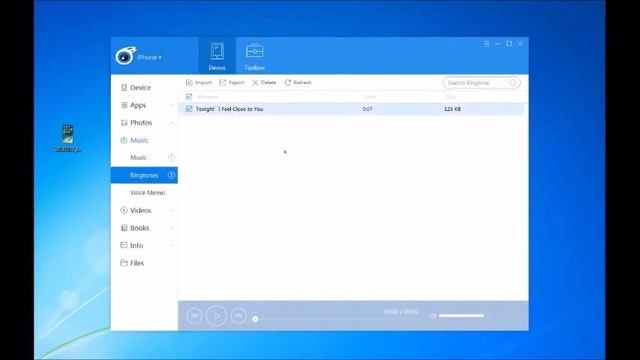The image size is (640, 360).
Task: Expand the Info section arrow
Action: point(171,246)
